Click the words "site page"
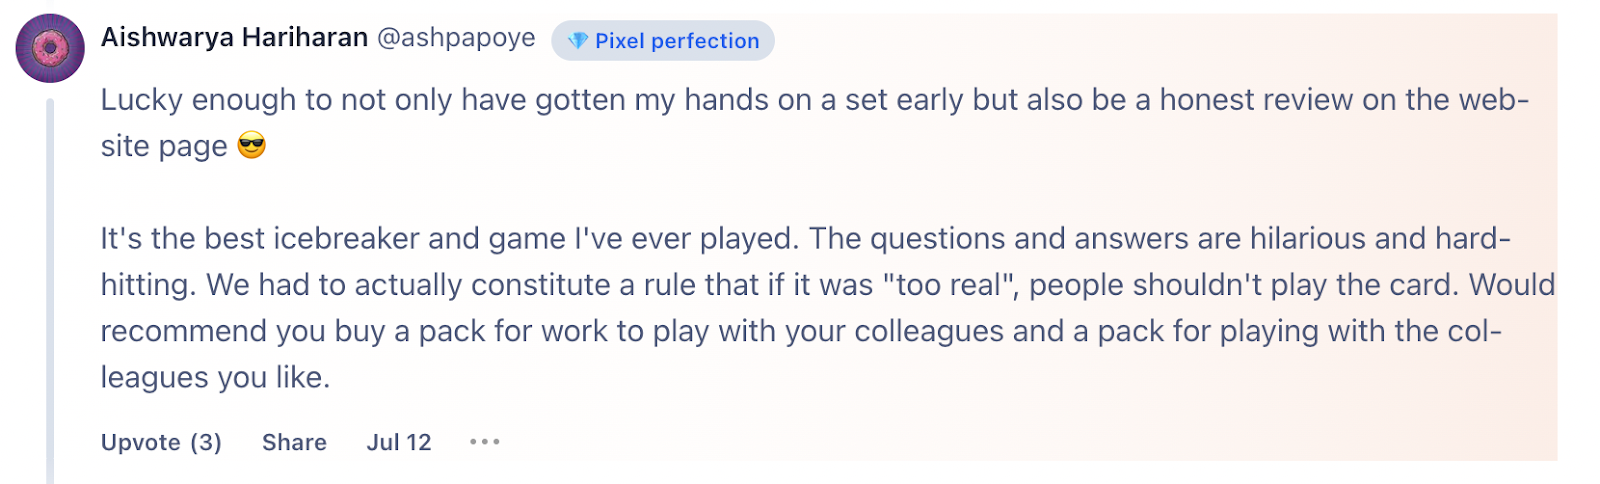 tap(164, 147)
